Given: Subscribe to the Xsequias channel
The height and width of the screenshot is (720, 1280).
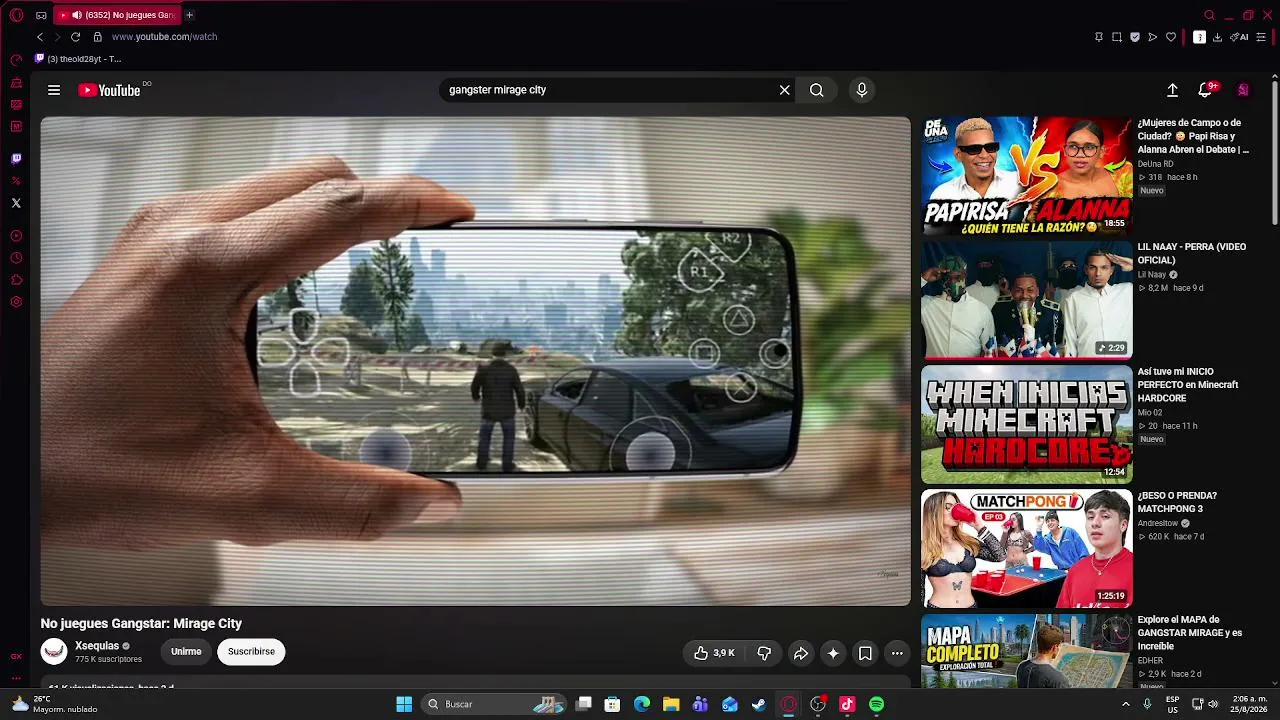Looking at the screenshot, I should 251,652.
